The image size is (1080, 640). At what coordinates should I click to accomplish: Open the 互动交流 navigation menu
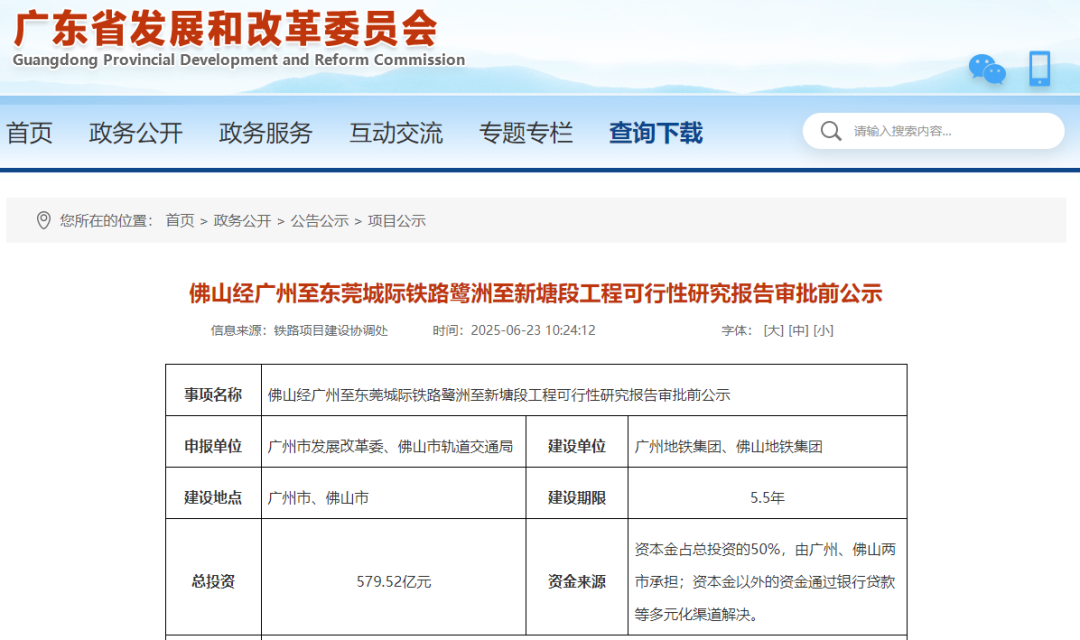click(x=396, y=133)
